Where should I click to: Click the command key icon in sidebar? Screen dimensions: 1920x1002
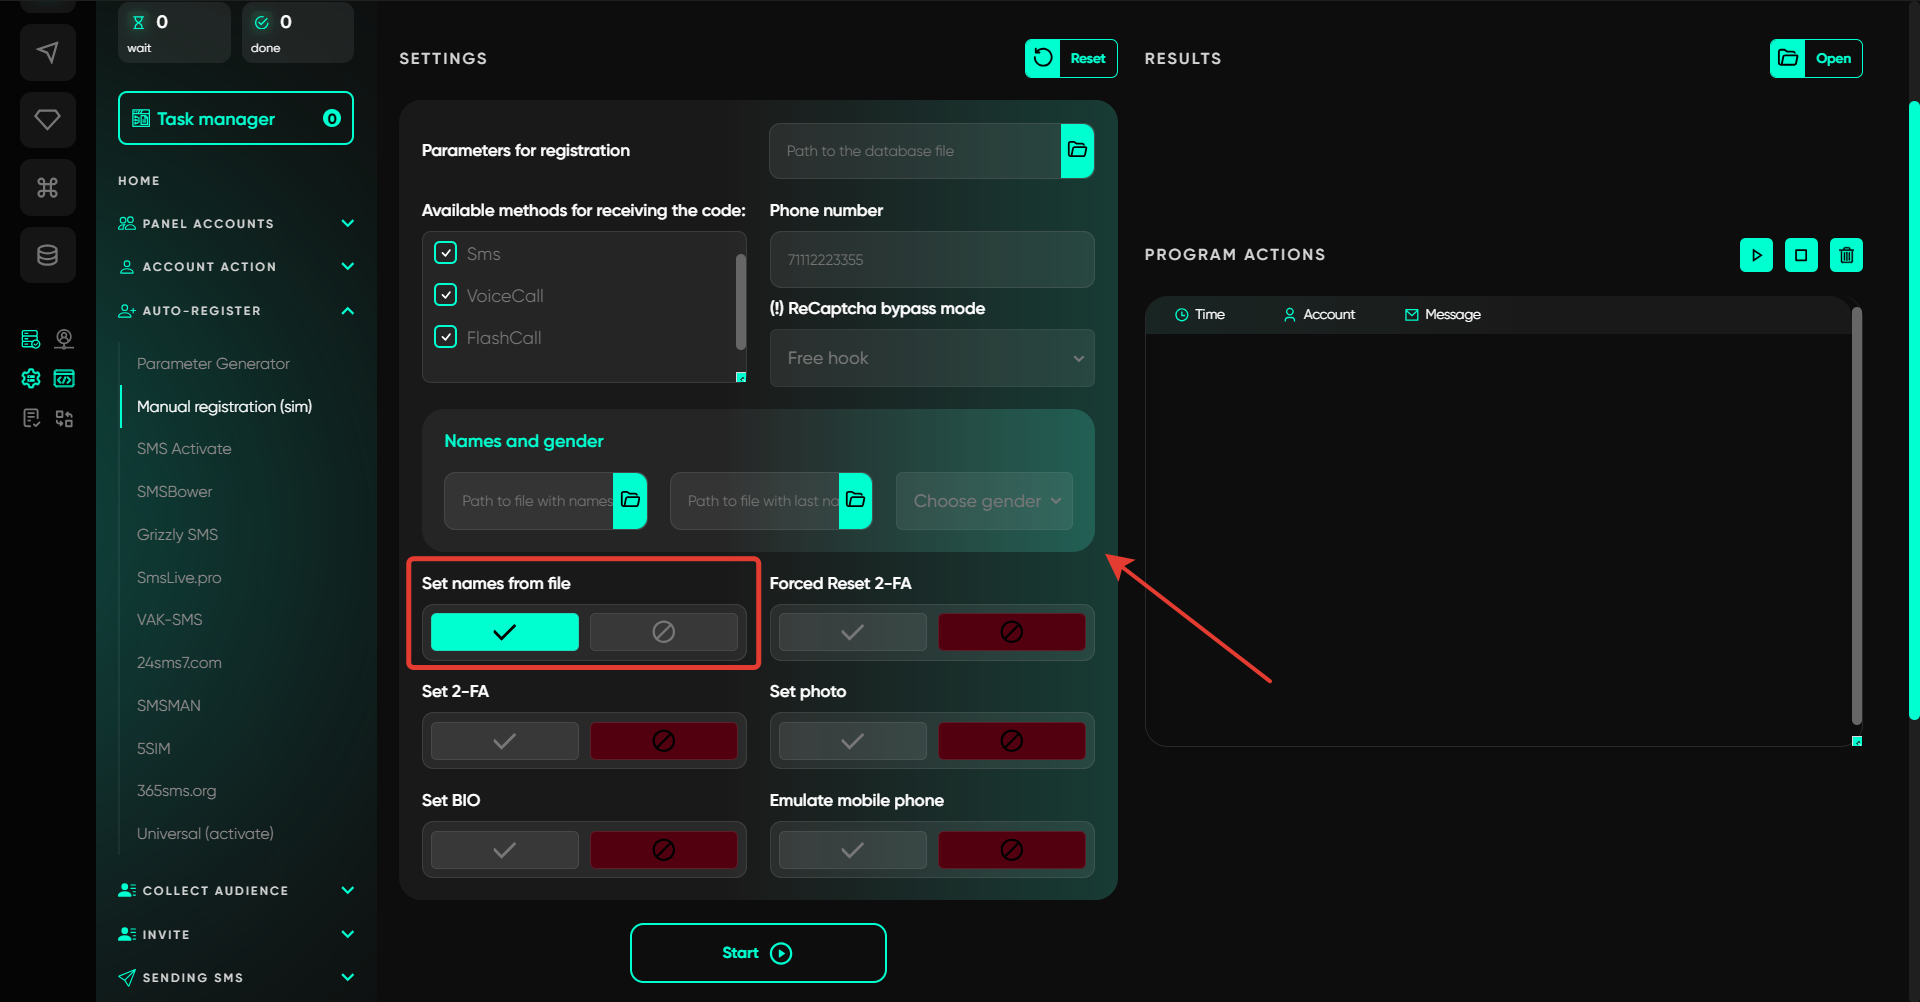[x=47, y=187]
